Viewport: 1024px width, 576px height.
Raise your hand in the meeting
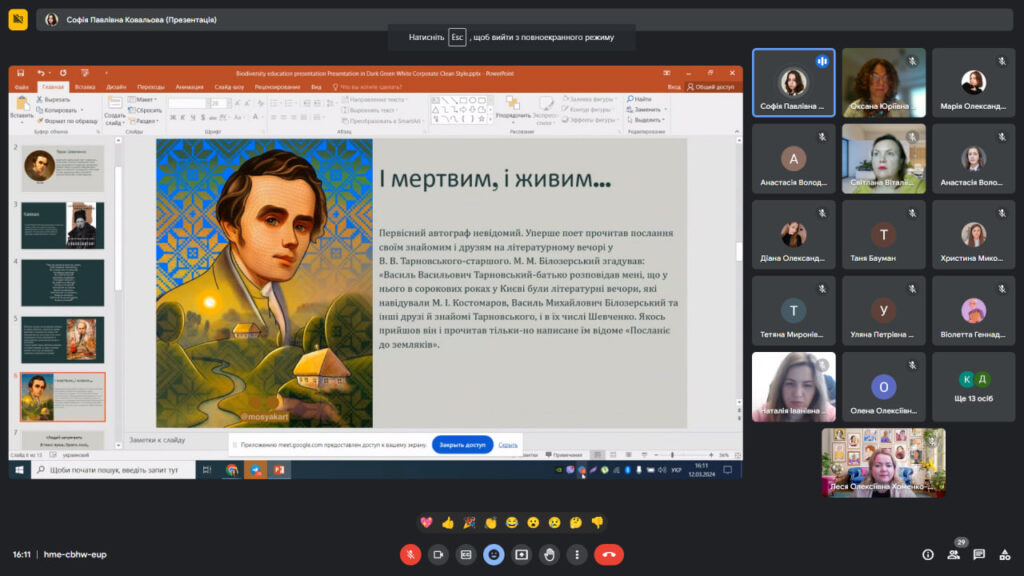(x=549, y=554)
